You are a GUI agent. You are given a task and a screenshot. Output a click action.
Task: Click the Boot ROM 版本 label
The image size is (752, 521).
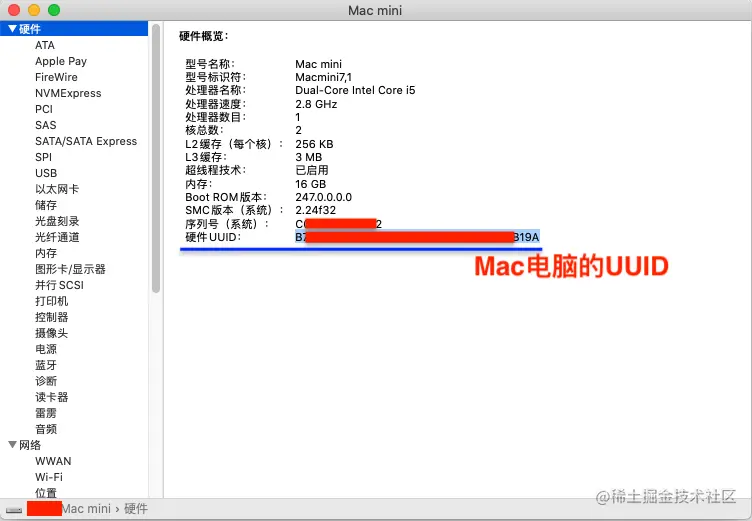(x=226, y=197)
